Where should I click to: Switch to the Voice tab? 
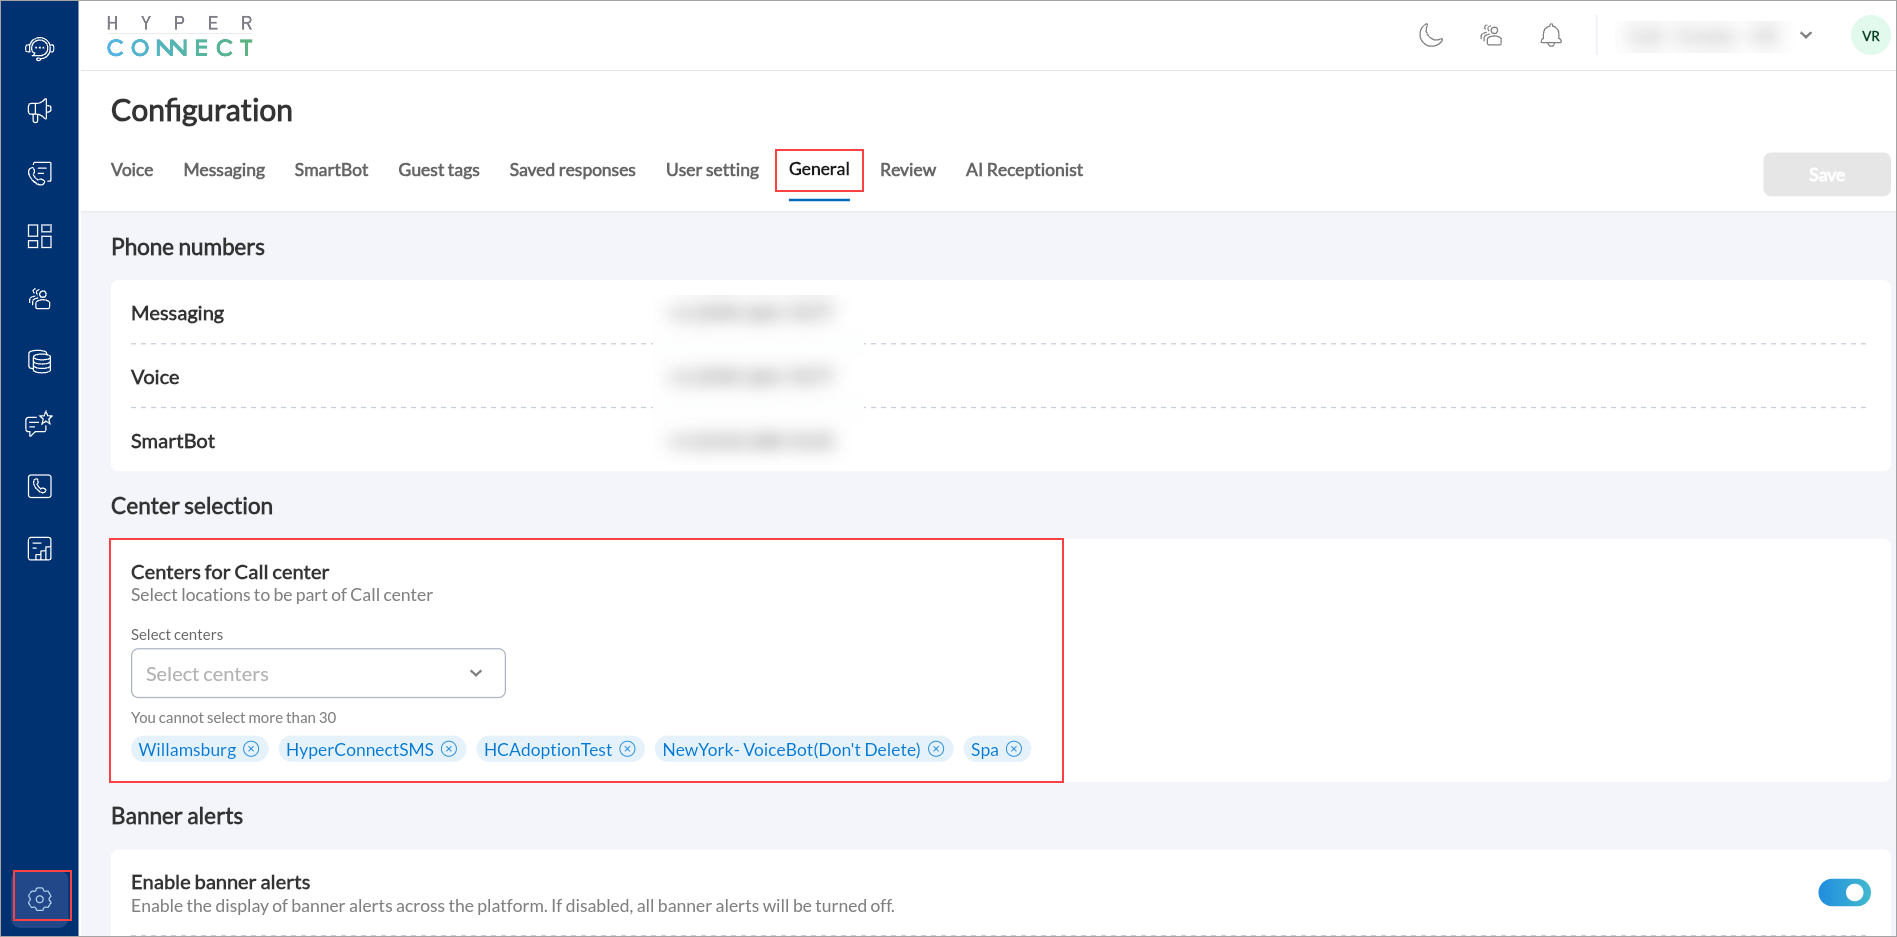(x=131, y=169)
